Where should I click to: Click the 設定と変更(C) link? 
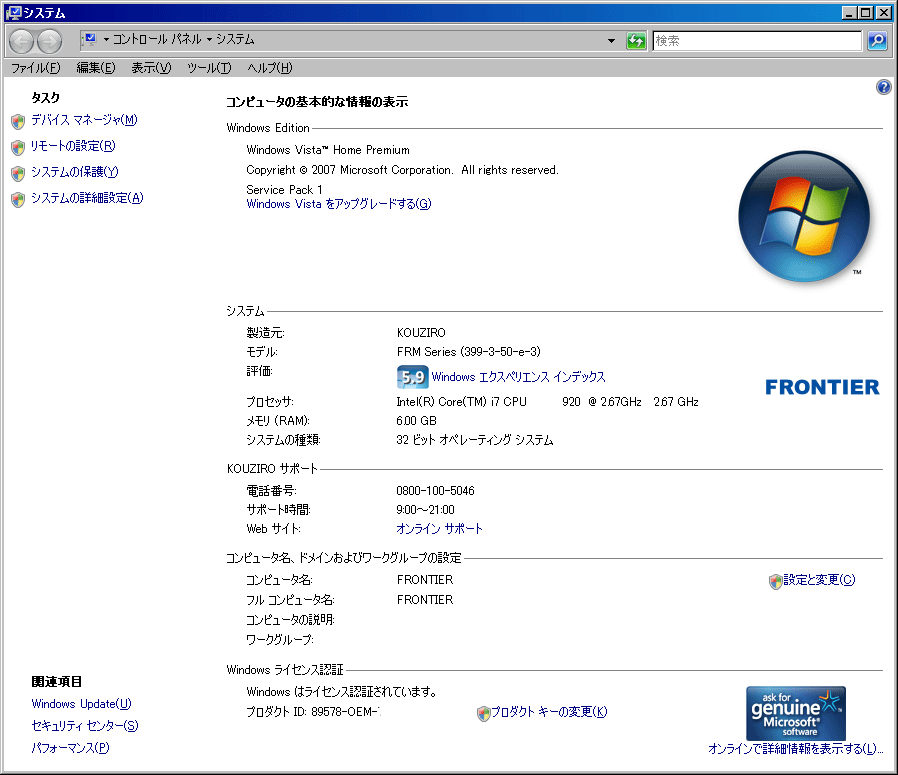point(819,580)
